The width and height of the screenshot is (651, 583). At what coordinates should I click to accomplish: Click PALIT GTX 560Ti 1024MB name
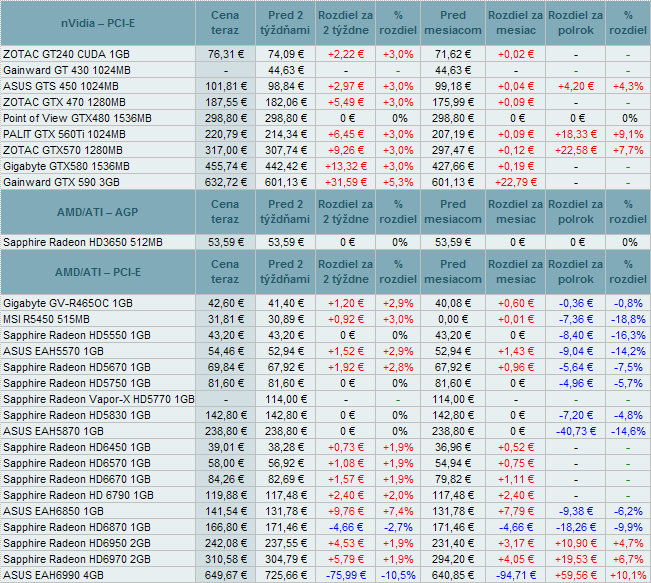point(64,135)
